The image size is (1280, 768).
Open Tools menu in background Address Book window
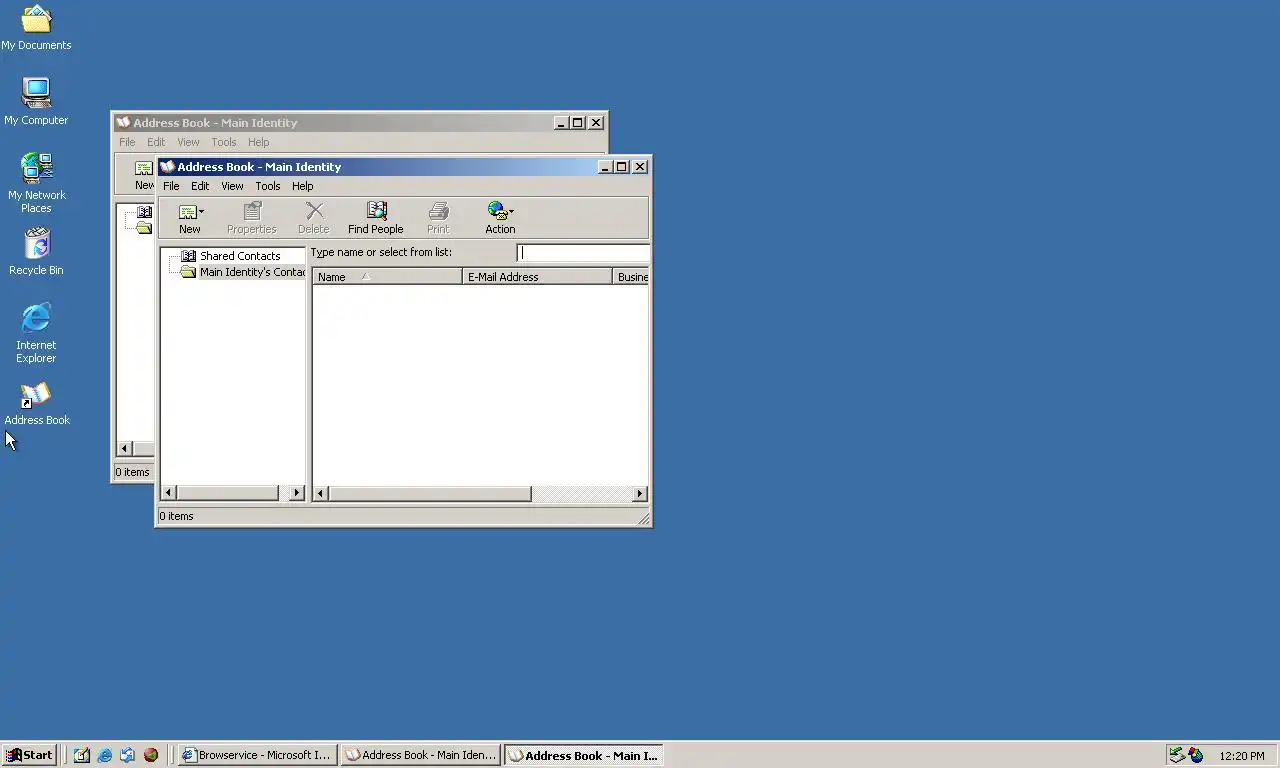(223, 142)
